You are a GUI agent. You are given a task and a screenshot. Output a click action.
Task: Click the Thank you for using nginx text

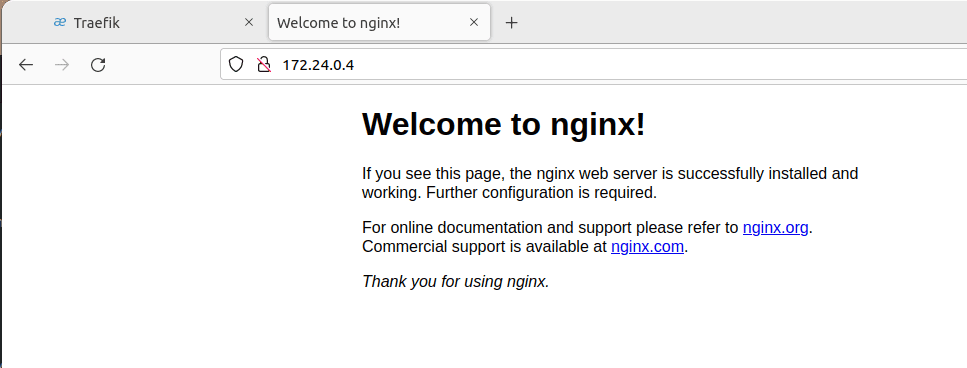pos(455,282)
